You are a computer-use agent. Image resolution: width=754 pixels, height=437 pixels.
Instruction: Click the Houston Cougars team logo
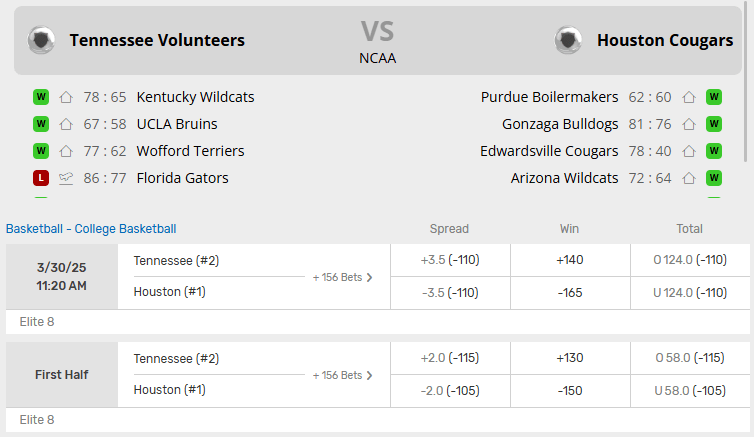[568, 40]
